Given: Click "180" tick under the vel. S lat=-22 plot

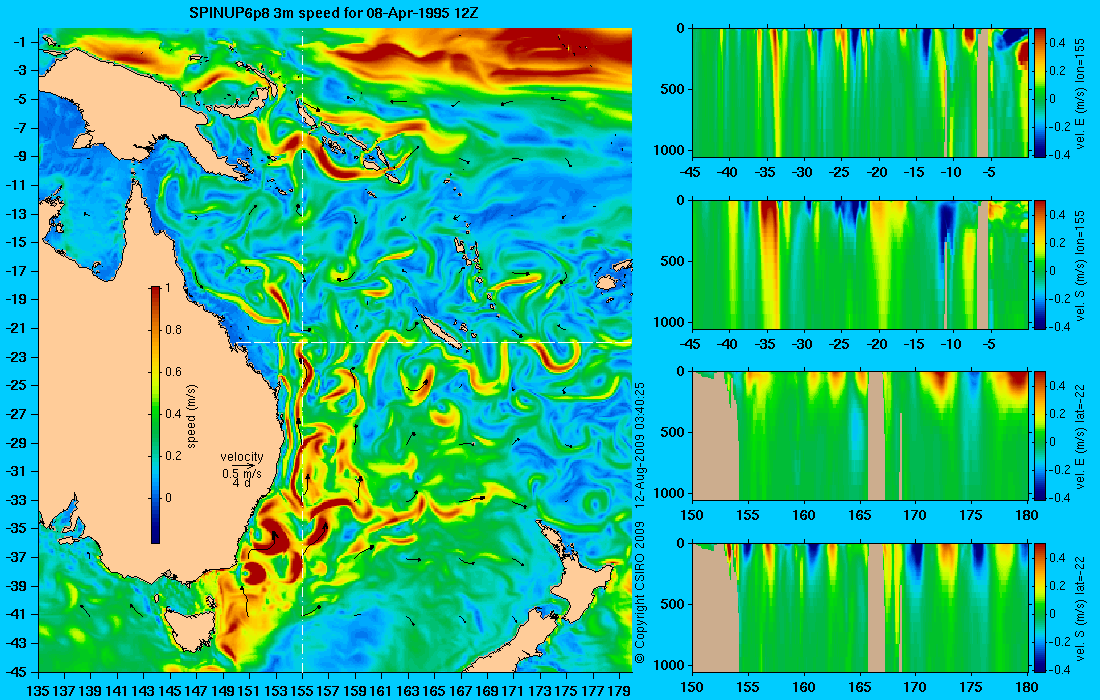Looking at the screenshot, I should [x=1027, y=687].
